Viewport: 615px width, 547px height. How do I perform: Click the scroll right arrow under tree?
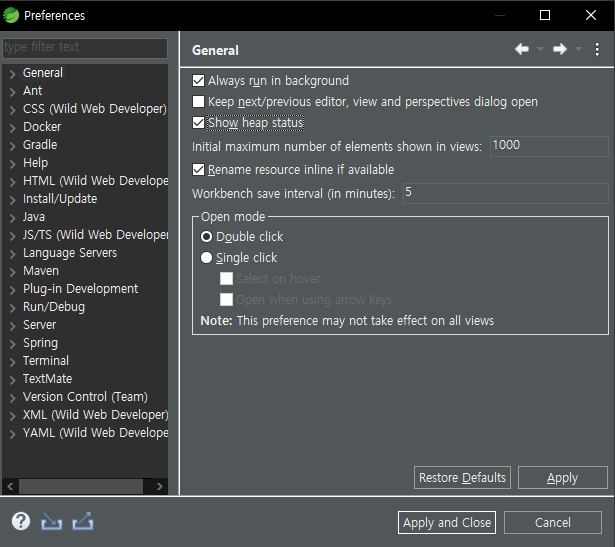click(159, 486)
